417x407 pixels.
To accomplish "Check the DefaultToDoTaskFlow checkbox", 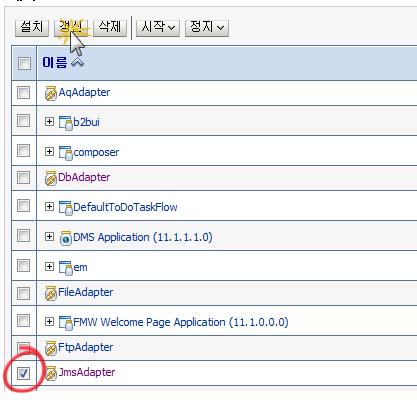I will click(24, 206).
